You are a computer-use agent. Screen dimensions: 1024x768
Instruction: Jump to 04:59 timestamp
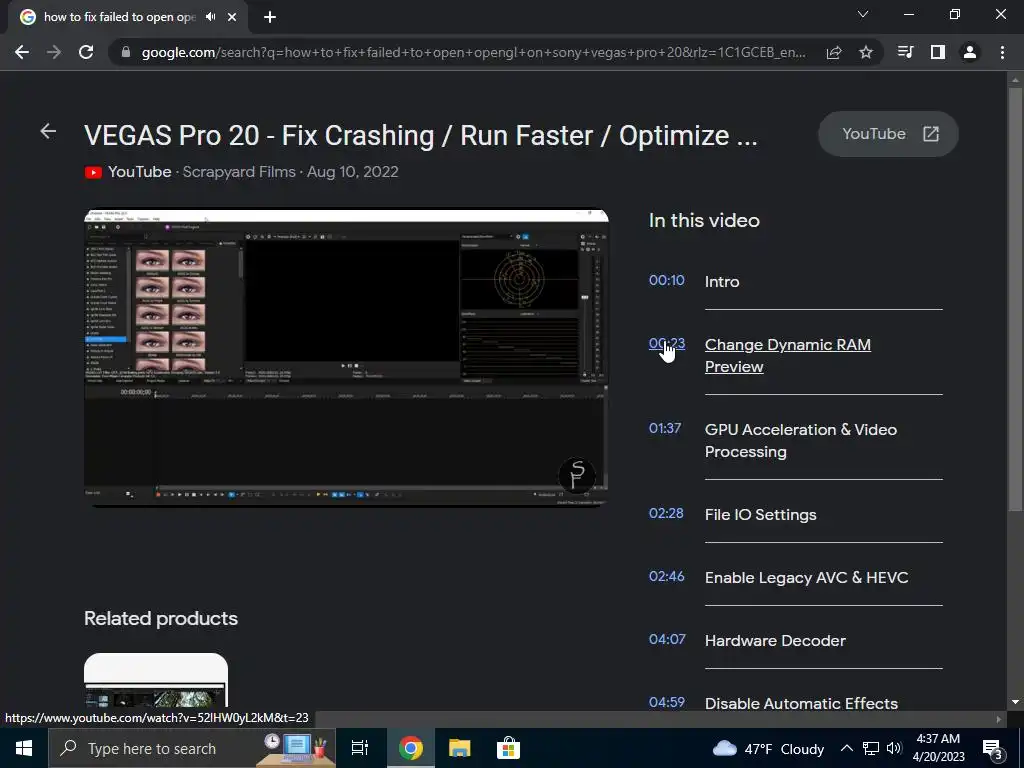coord(667,702)
